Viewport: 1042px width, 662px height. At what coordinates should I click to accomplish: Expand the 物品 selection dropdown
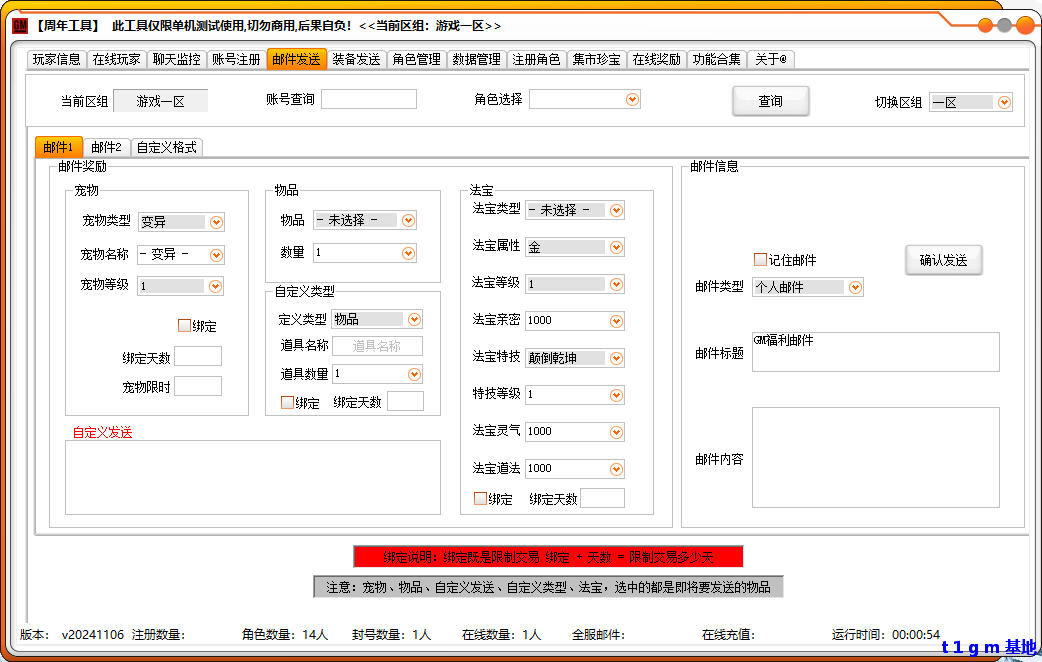408,220
